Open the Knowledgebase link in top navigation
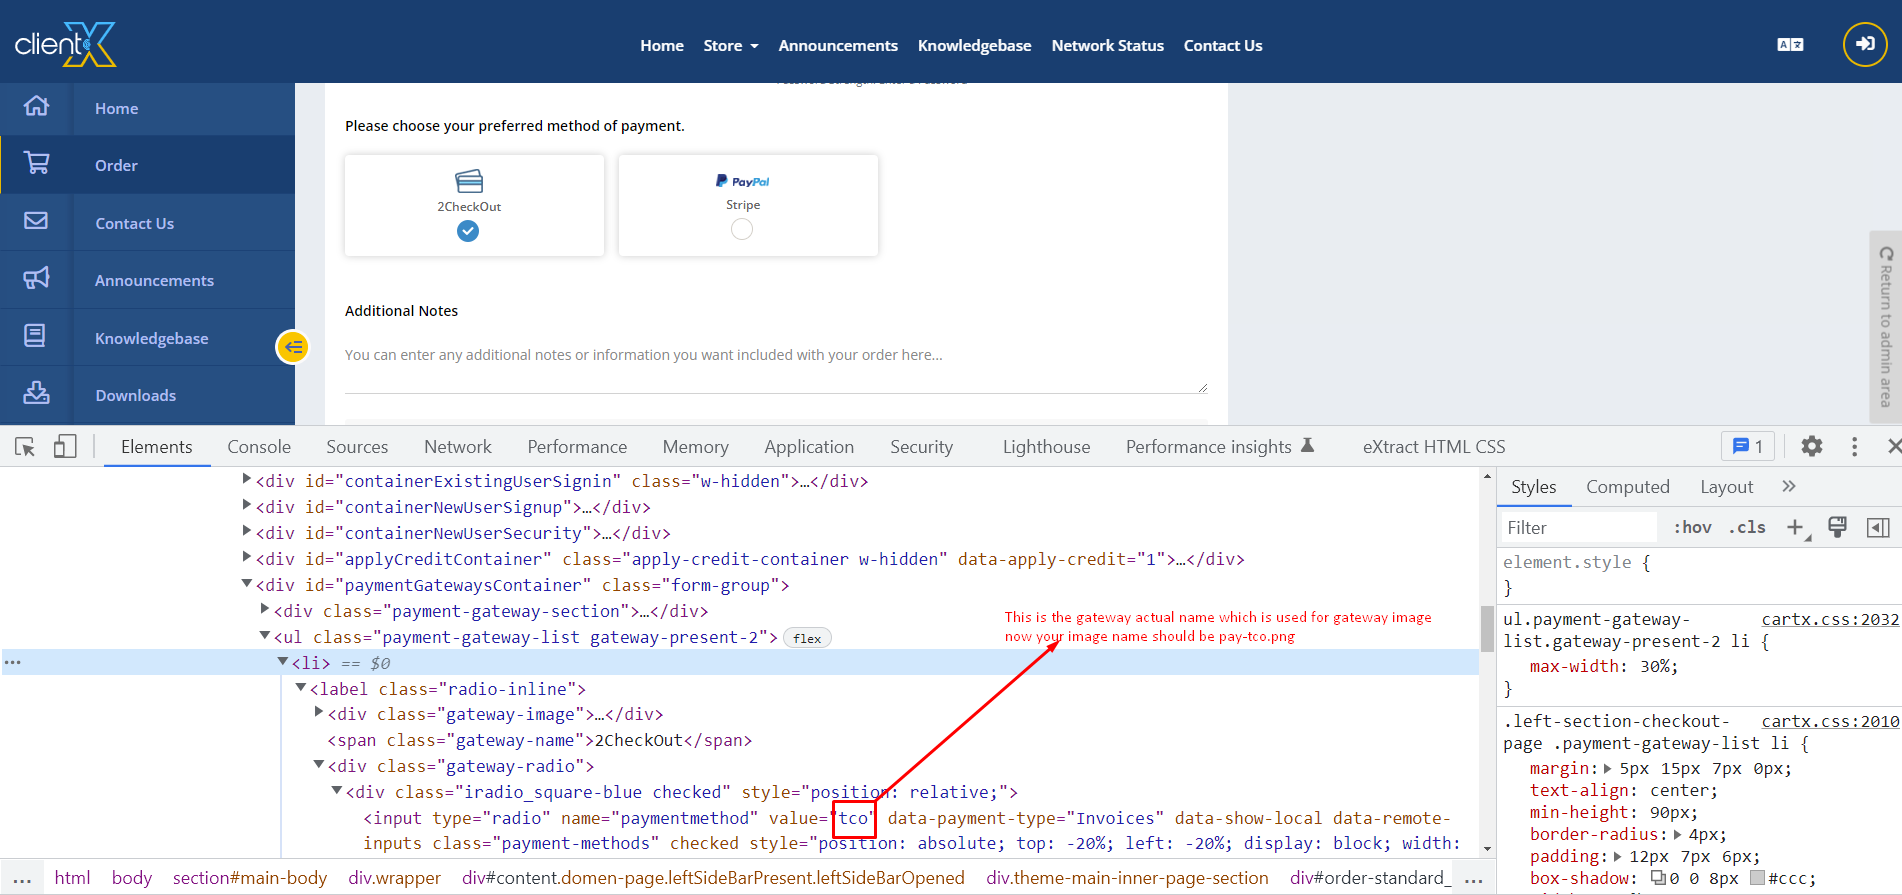The width and height of the screenshot is (1902, 895). click(974, 46)
